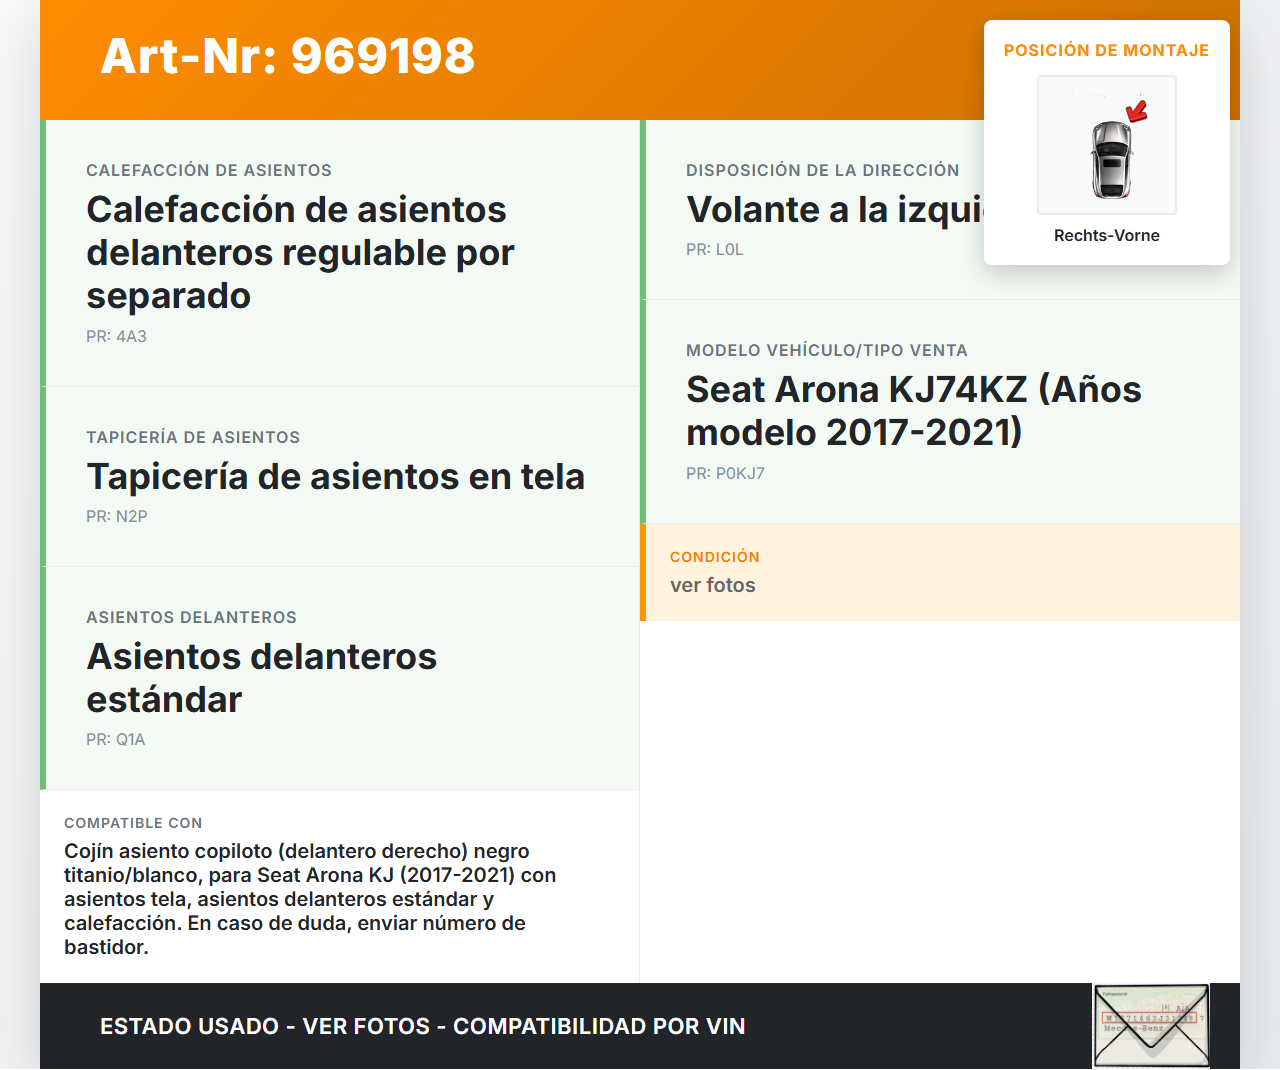Click the Estado Usado footer banner text
The height and width of the screenshot is (1070, 1280).
click(x=422, y=1027)
